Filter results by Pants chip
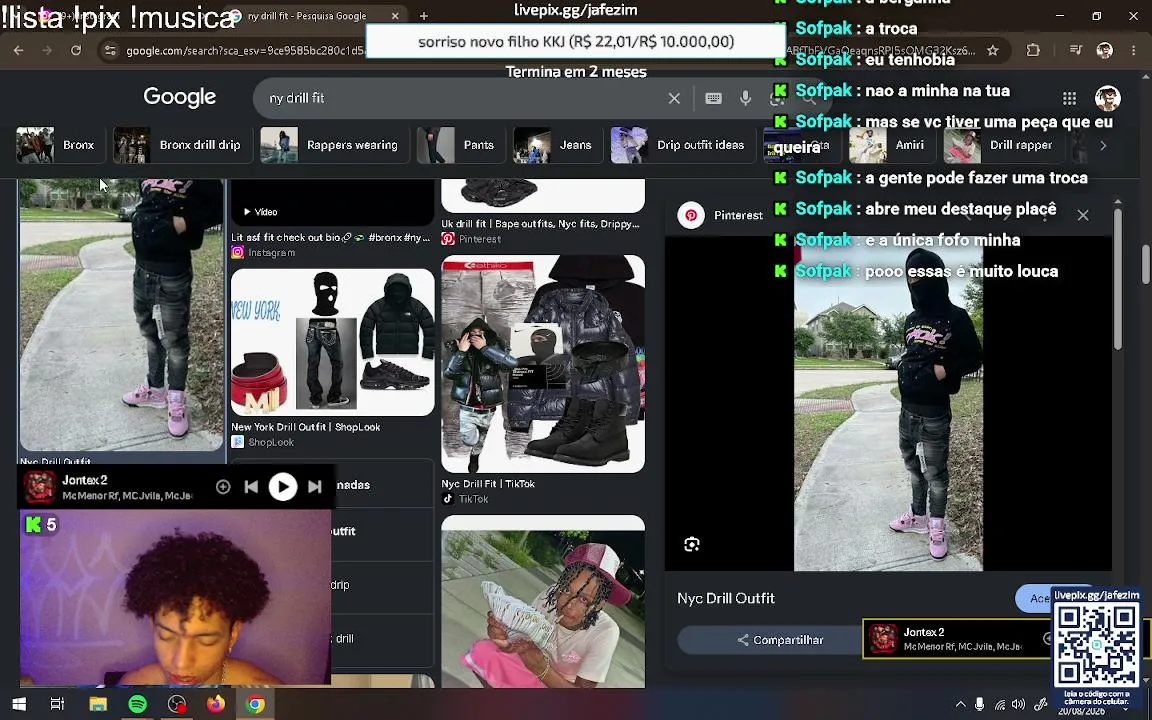1152x720 pixels. [460, 145]
